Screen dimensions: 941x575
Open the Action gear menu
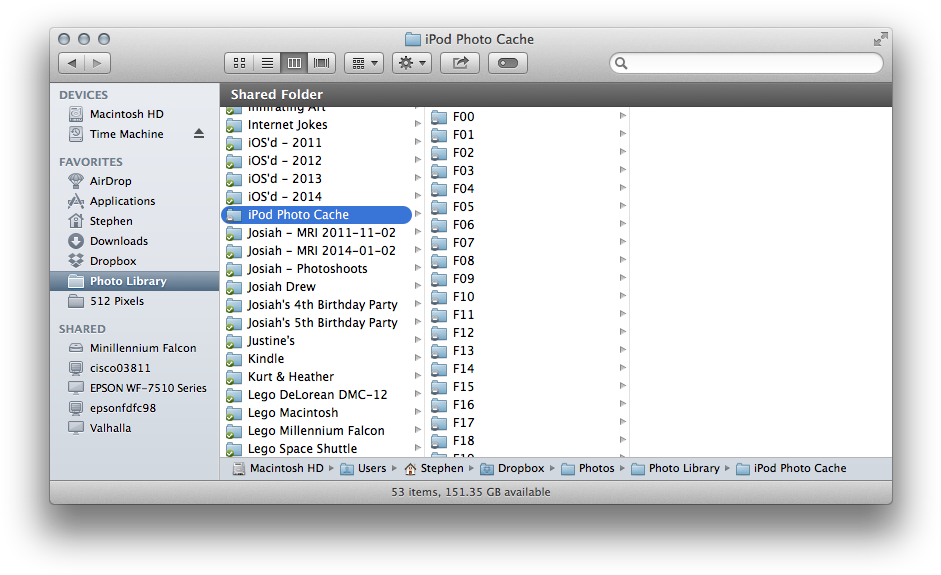[412, 63]
